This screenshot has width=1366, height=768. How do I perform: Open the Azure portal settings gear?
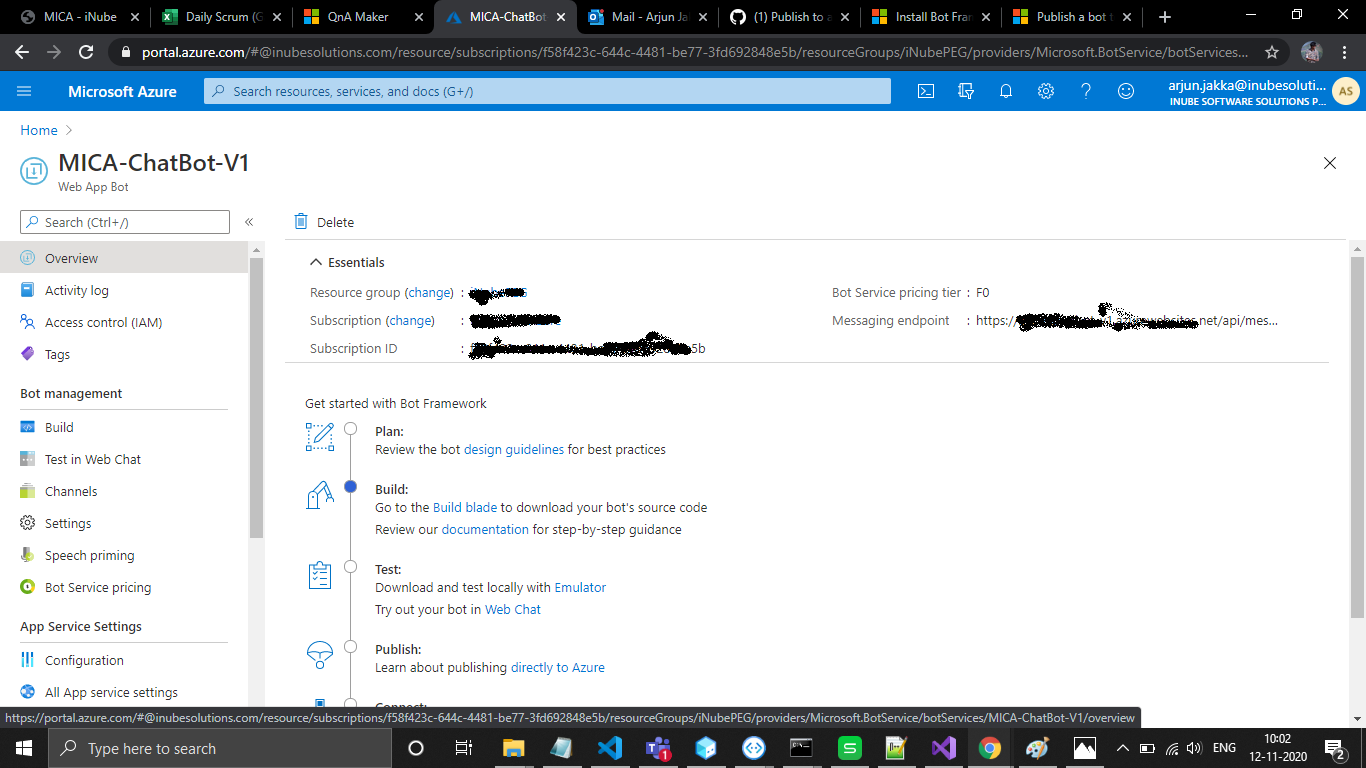point(1046,91)
